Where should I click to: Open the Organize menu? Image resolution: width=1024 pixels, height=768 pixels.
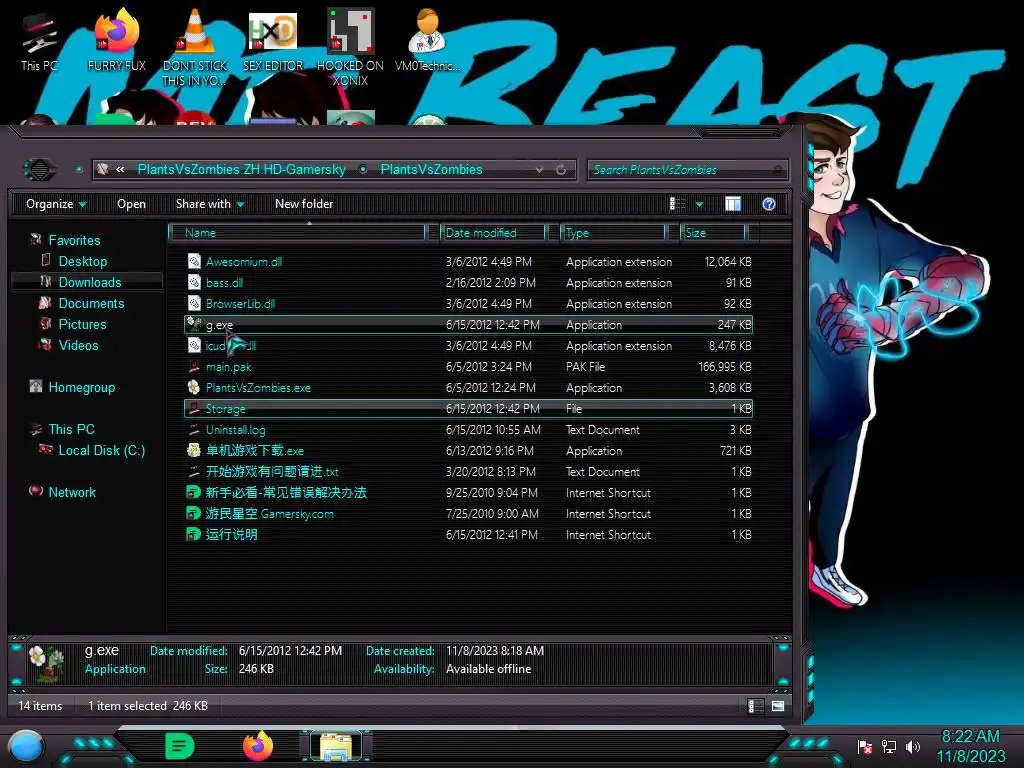tap(56, 204)
